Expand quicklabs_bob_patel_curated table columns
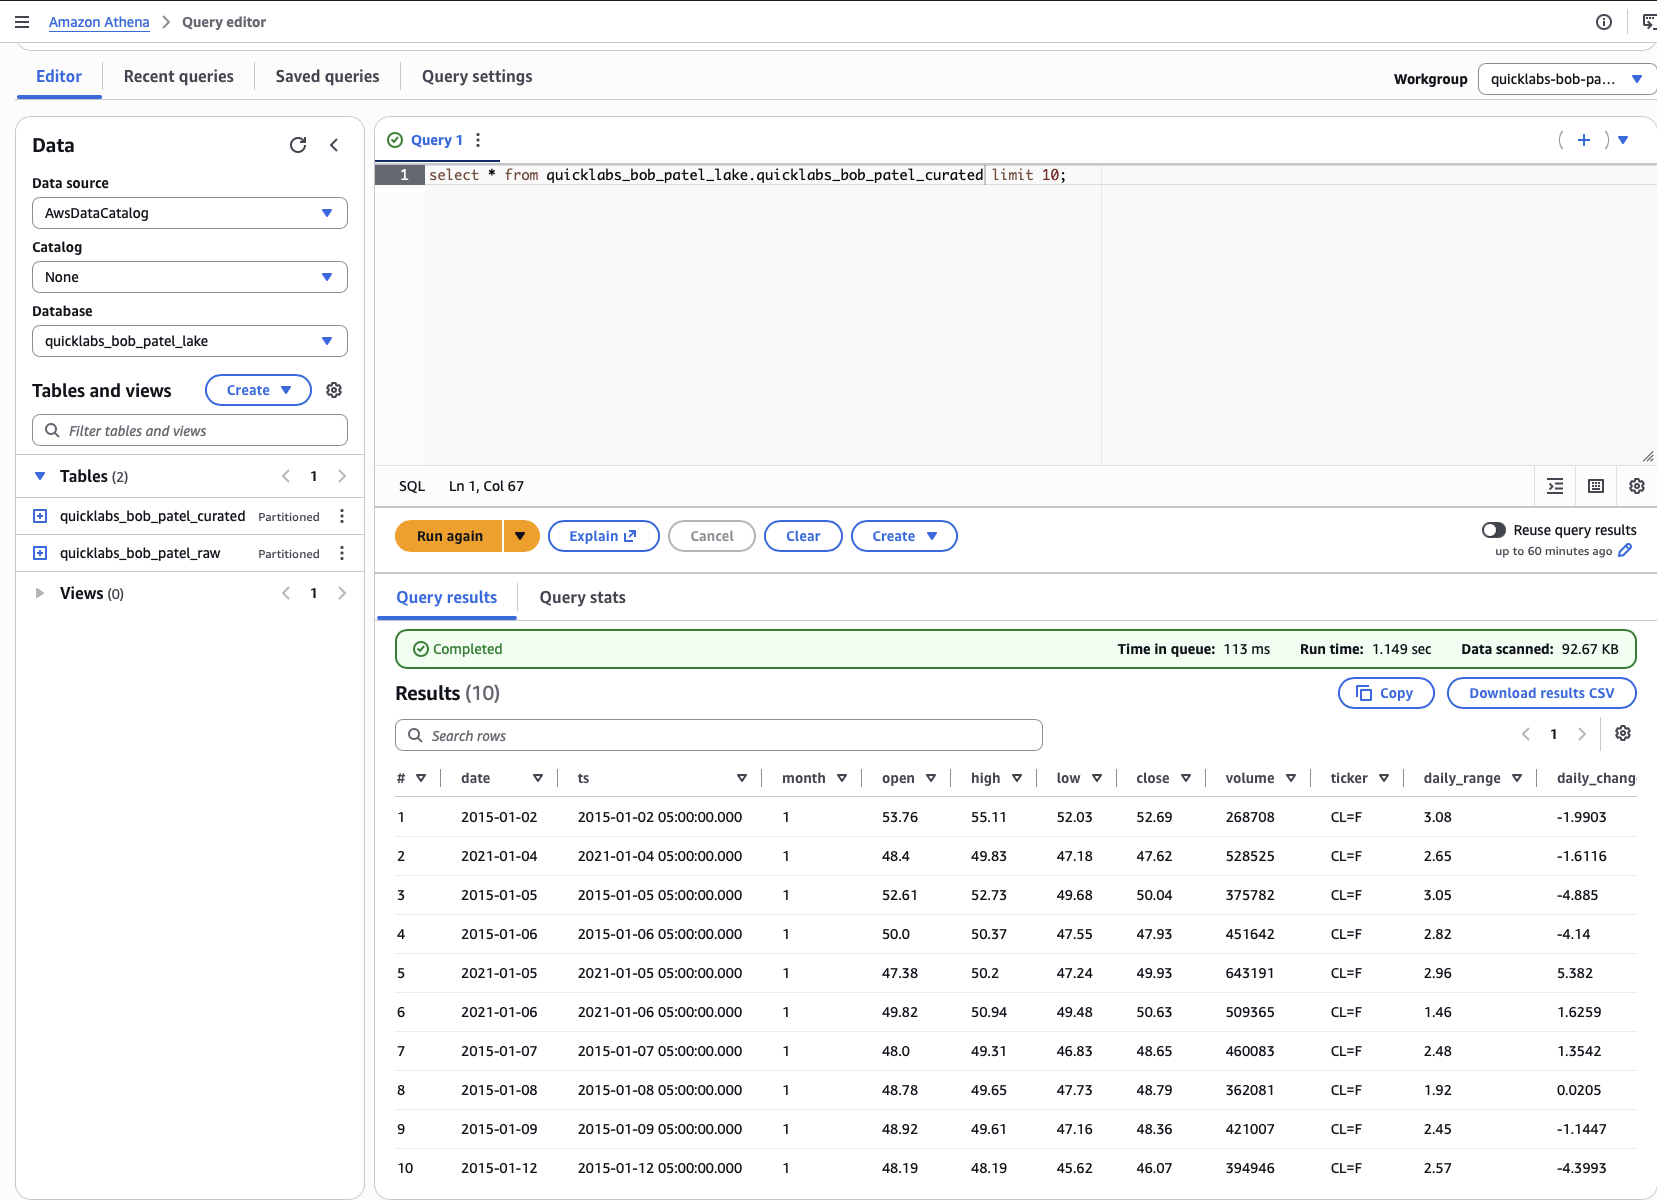Screen dimensions: 1657x1200 coord(40,516)
